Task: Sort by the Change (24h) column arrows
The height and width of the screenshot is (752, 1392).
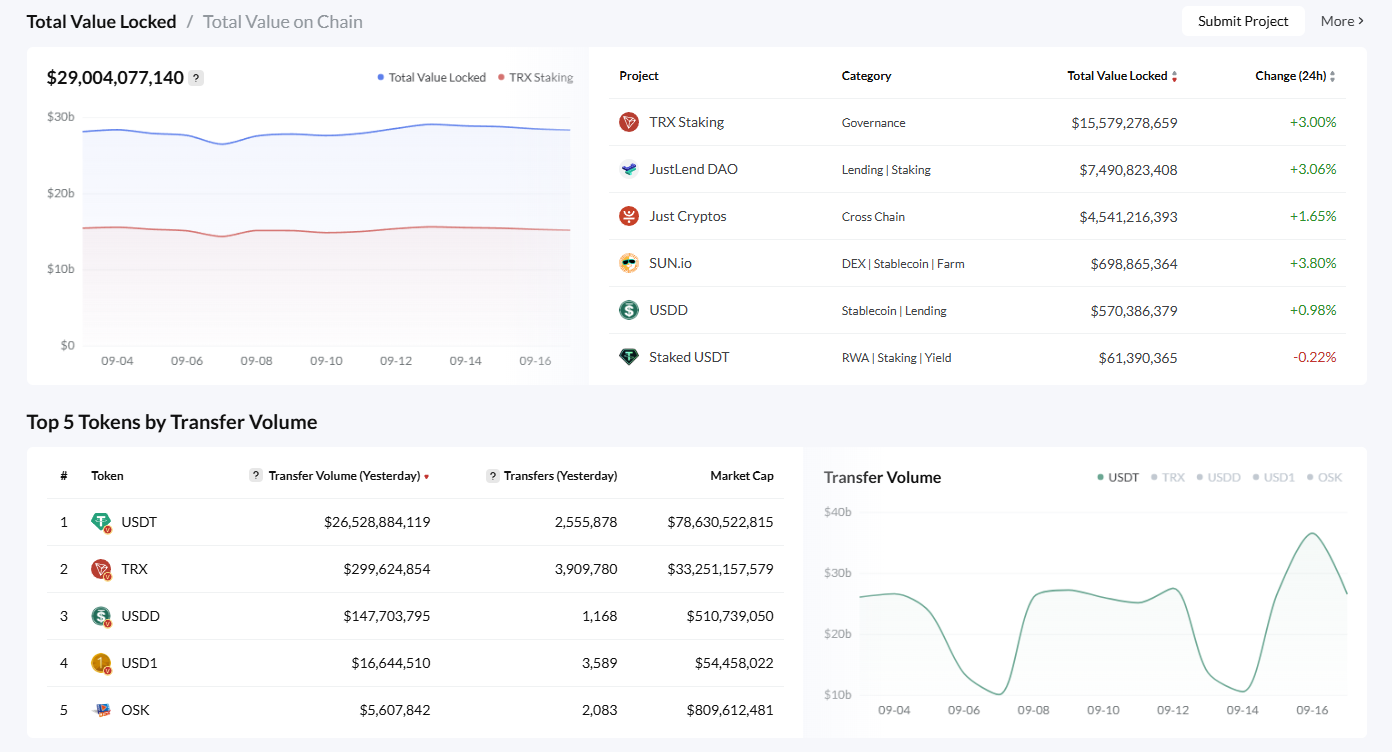Action: coord(1332,76)
